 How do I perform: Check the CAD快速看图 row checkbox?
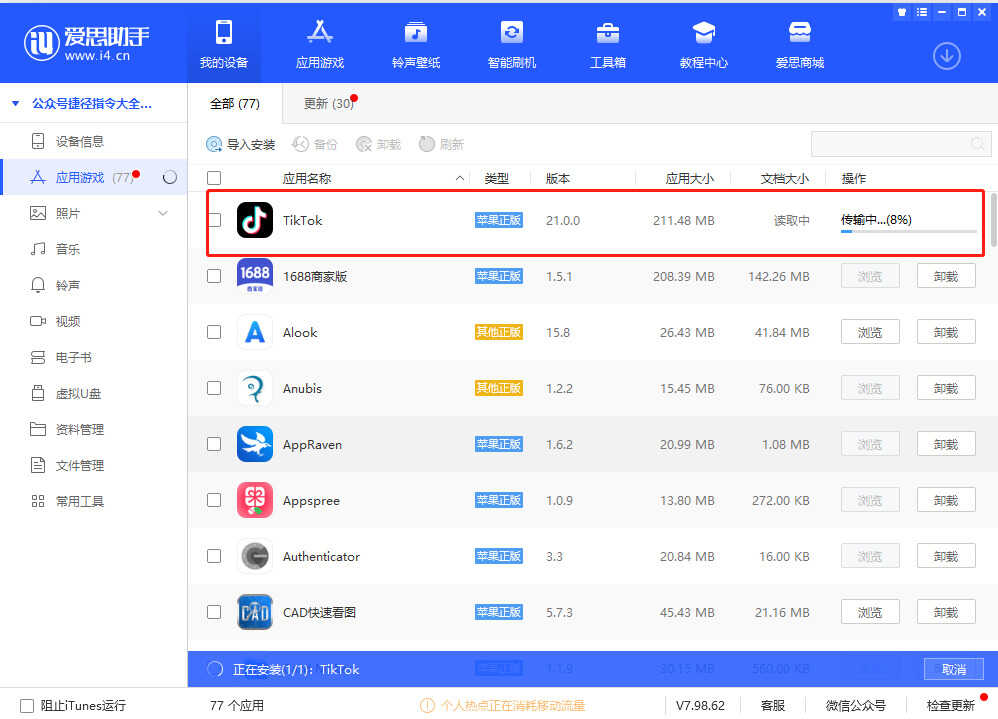coord(214,612)
